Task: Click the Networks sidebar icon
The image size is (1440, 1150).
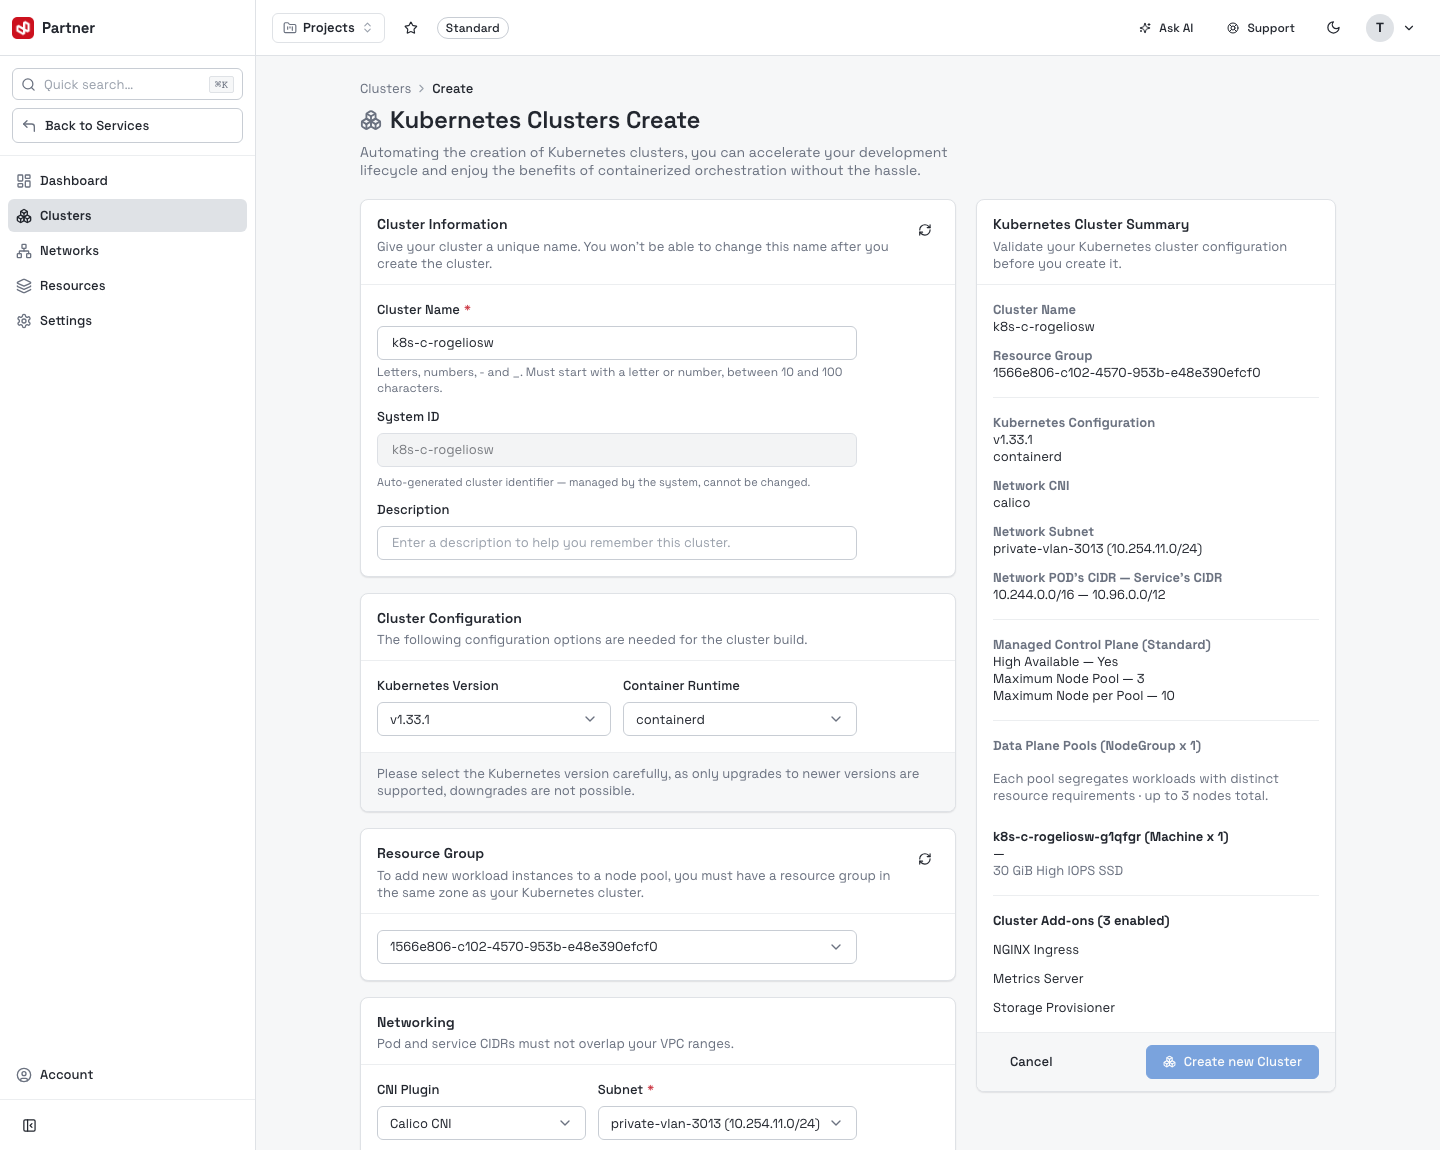Action: [x=24, y=251]
